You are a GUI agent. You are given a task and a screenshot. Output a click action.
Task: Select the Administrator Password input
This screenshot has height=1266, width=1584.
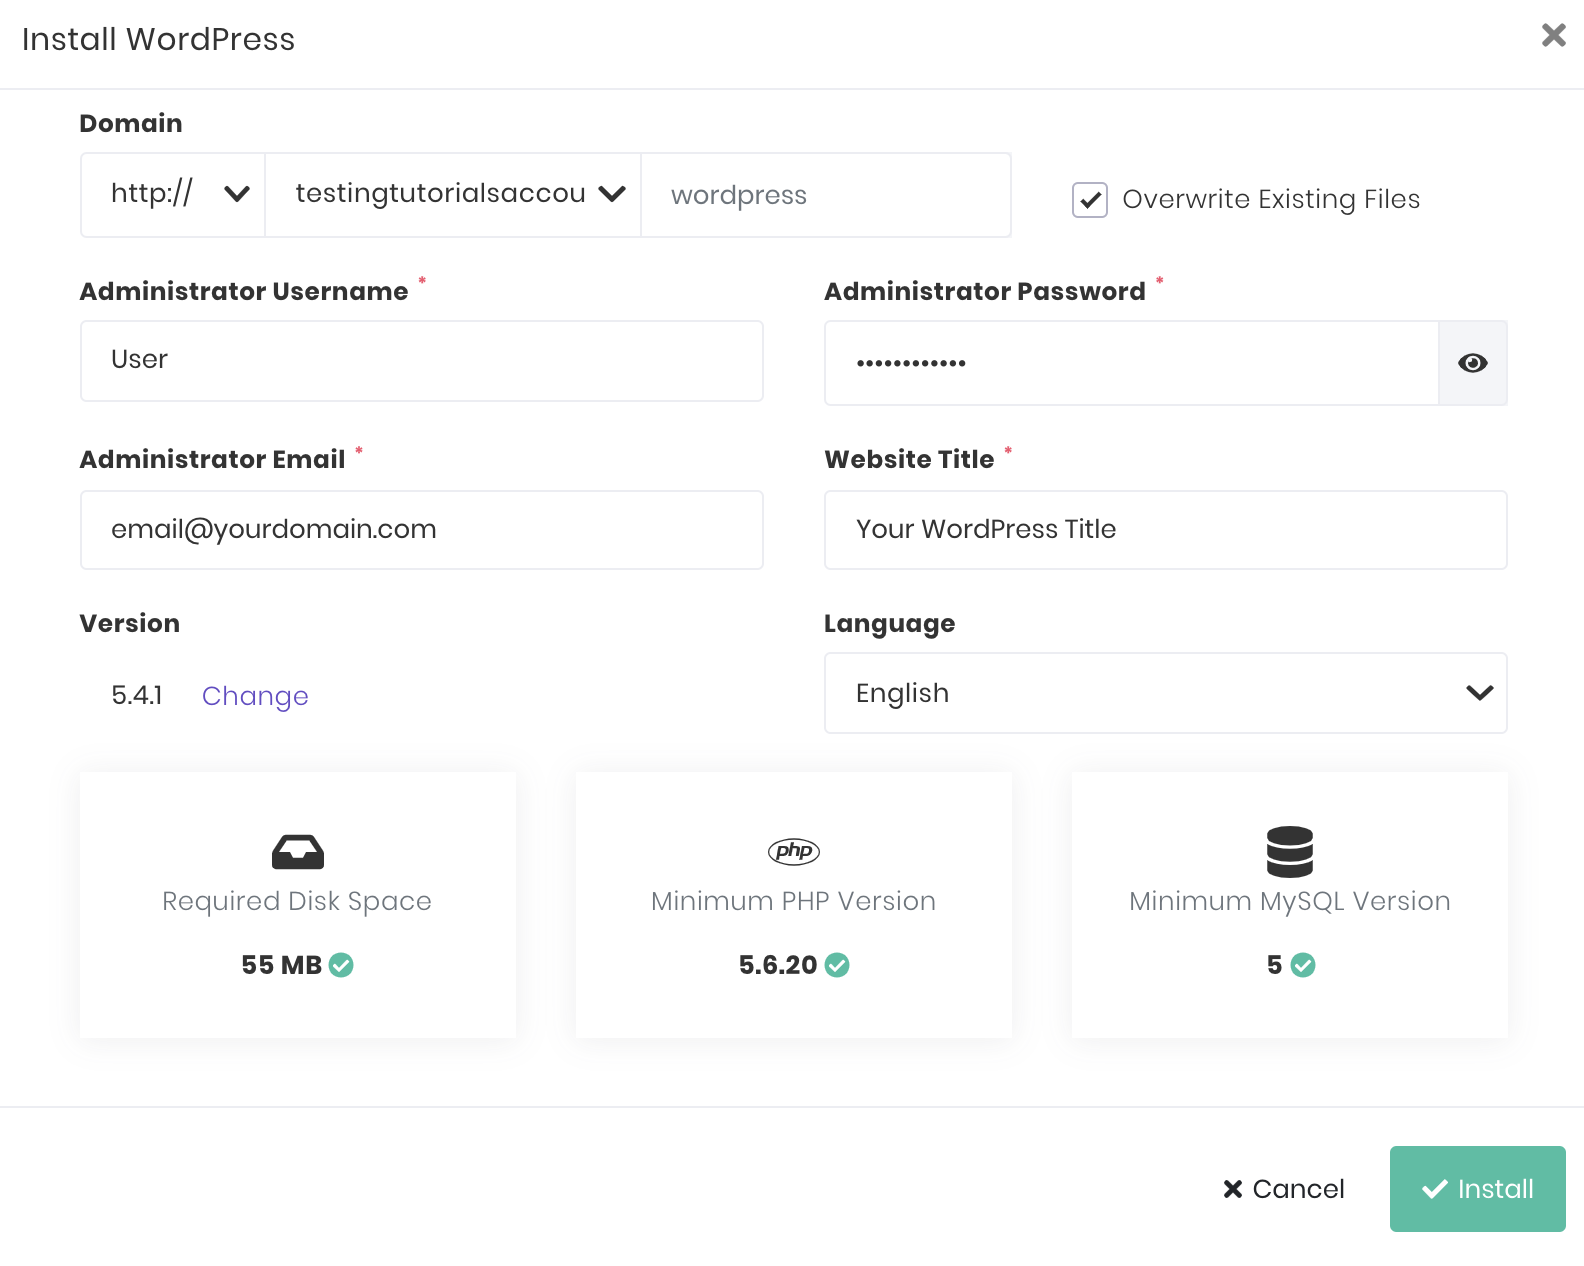click(1130, 363)
